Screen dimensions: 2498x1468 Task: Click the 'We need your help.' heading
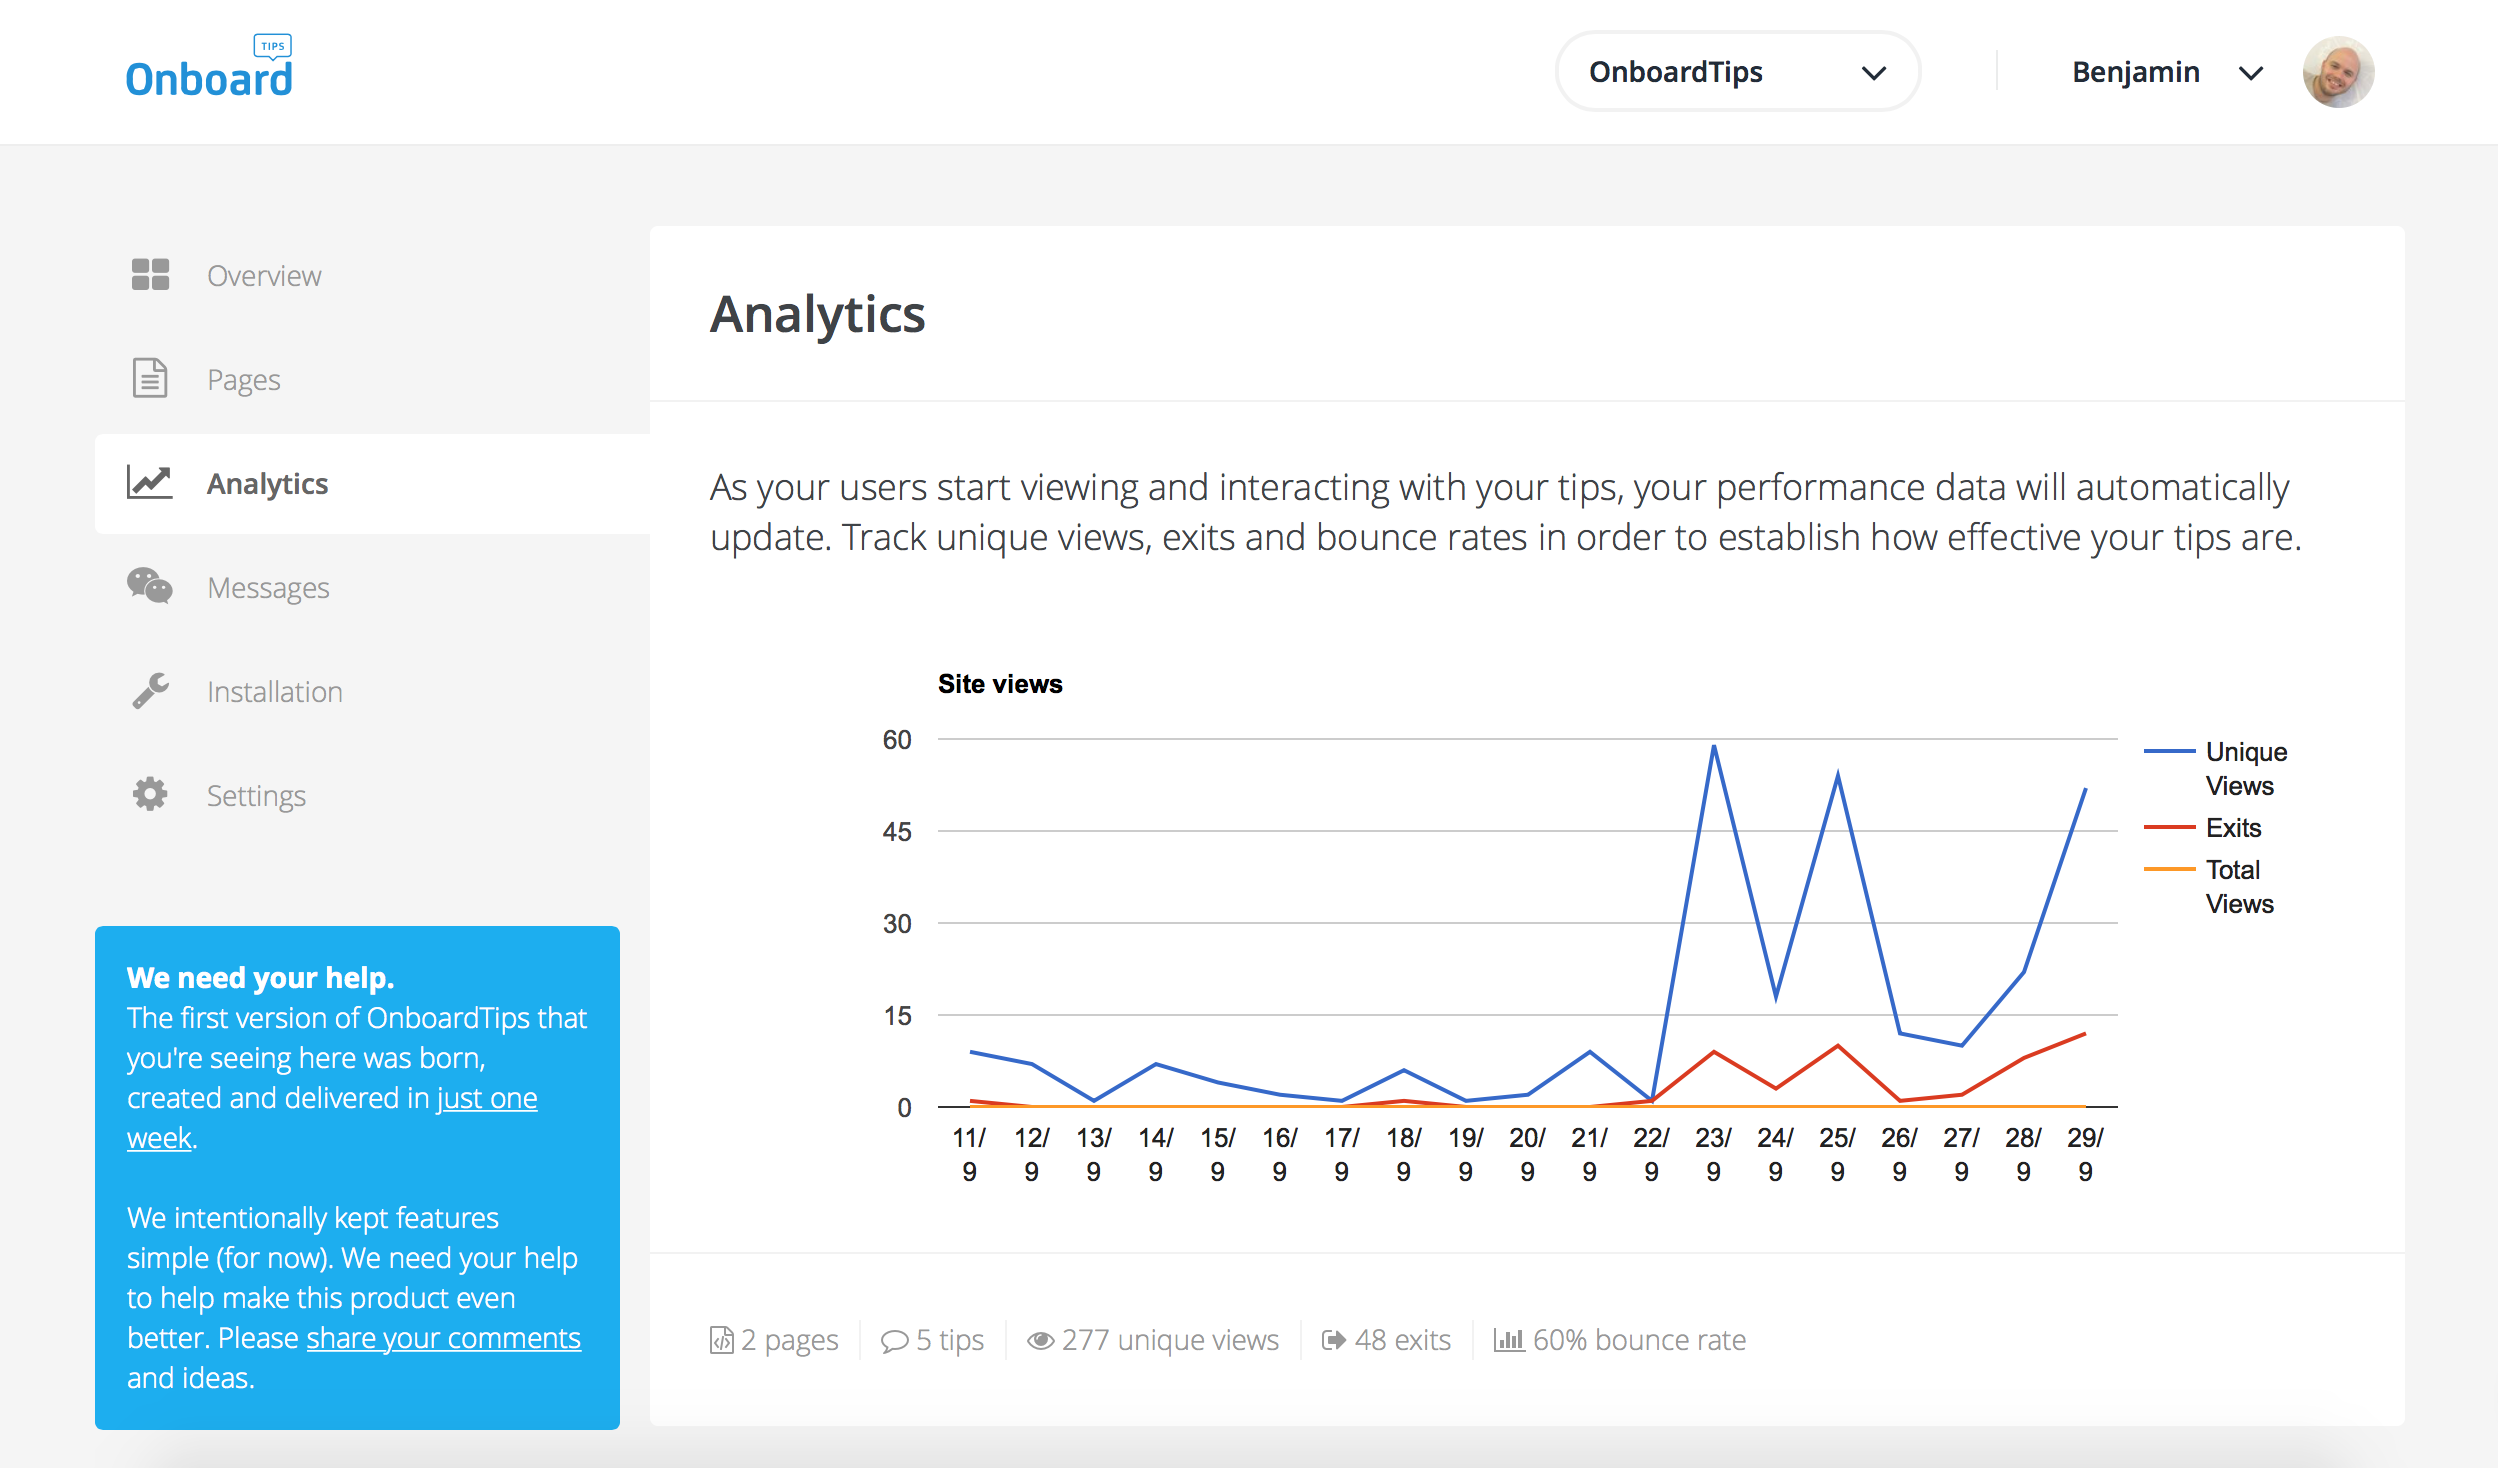click(x=261, y=977)
